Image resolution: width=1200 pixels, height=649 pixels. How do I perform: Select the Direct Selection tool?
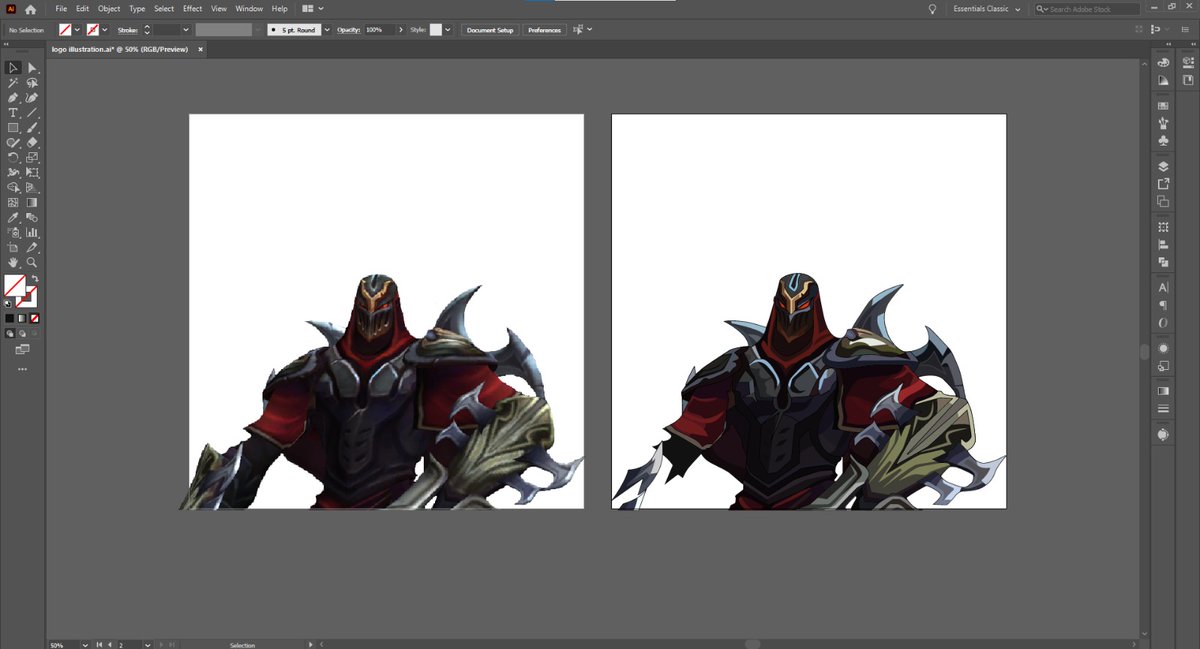click(x=32, y=68)
